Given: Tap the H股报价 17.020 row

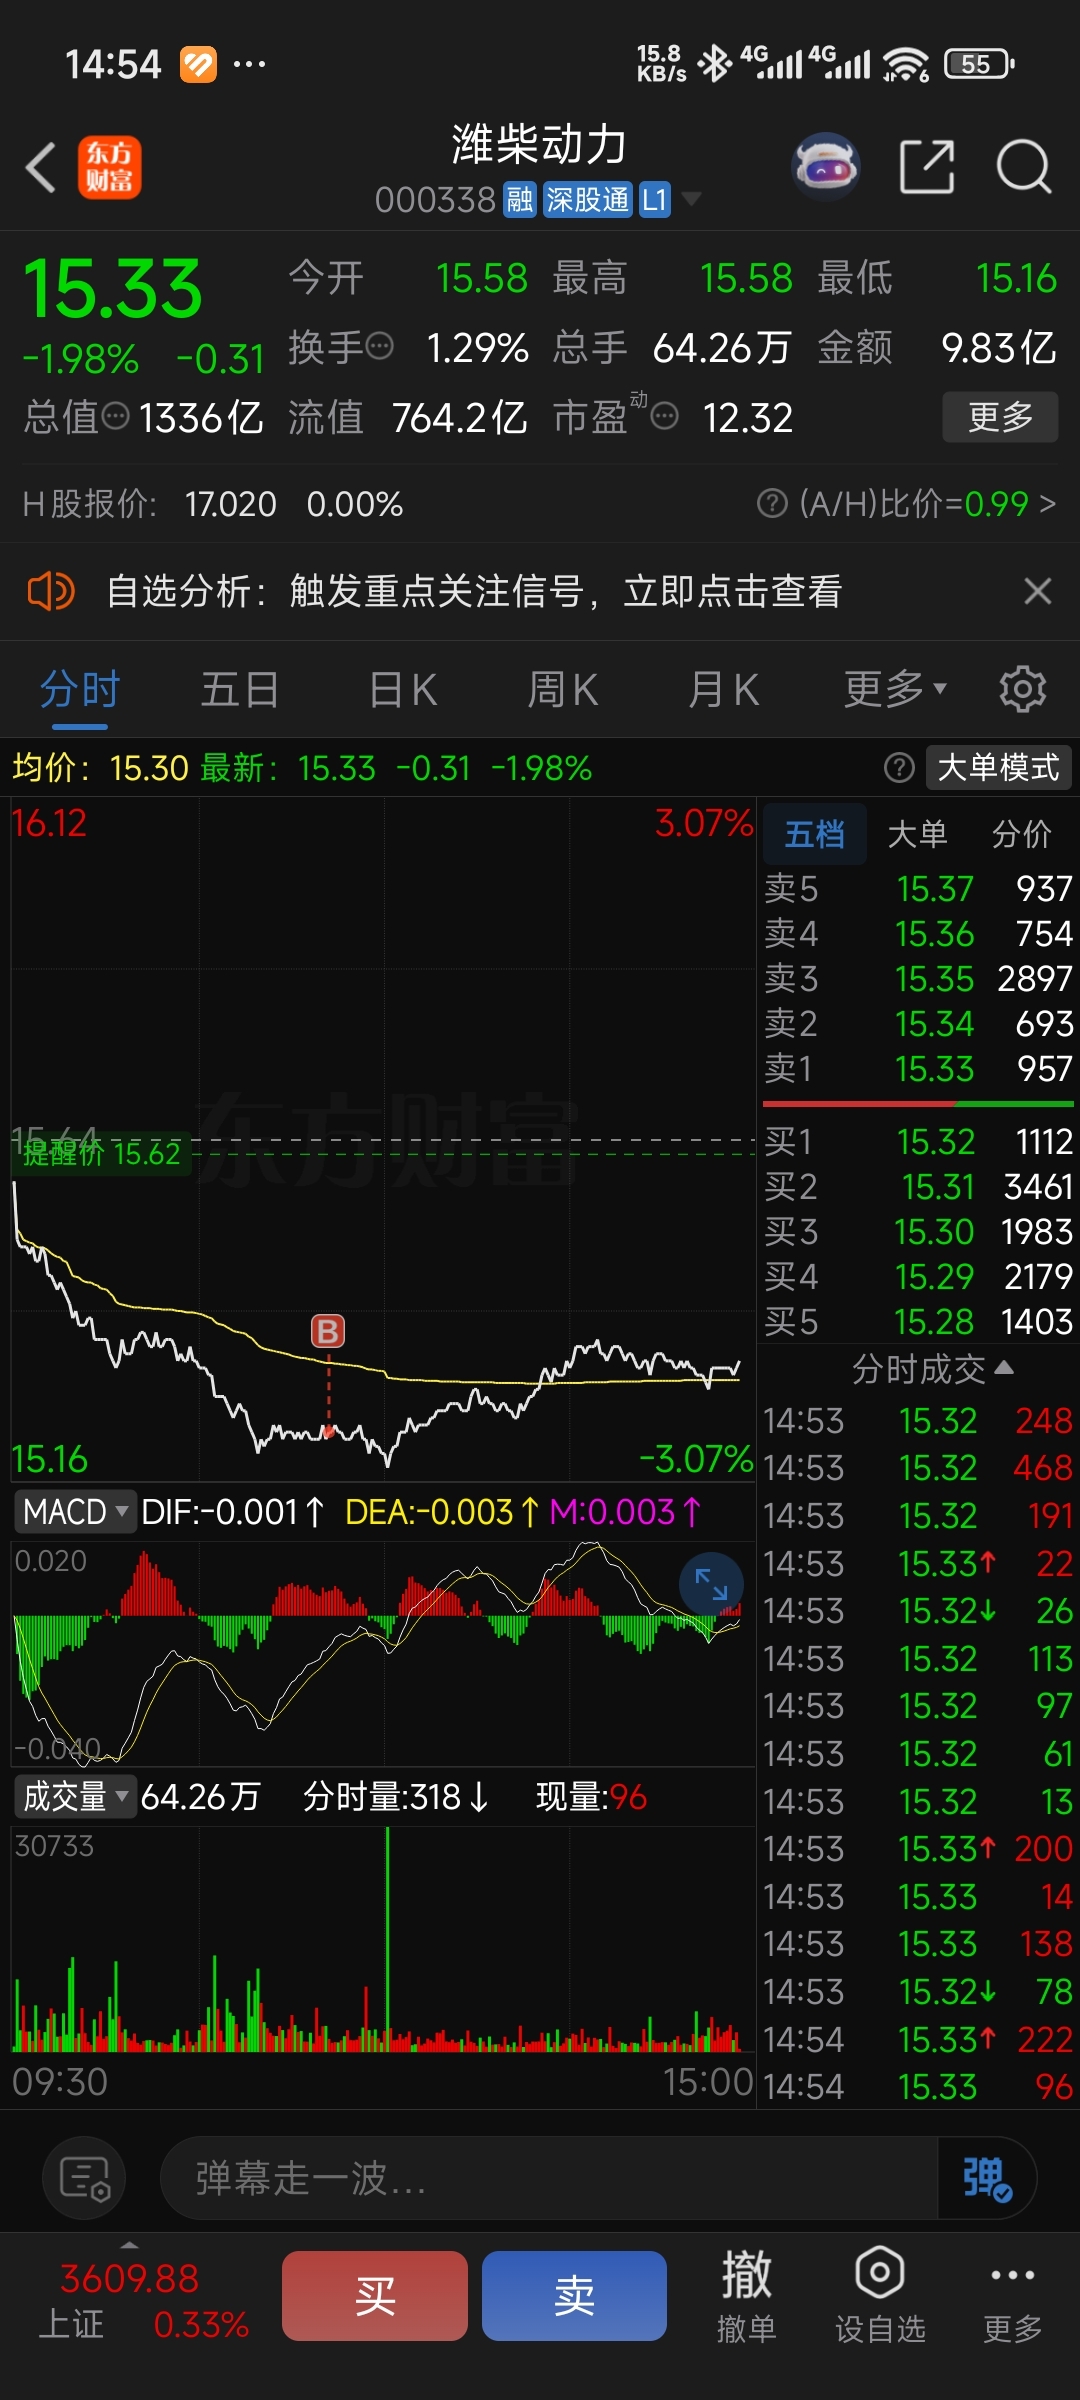Looking at the screenshot, I should tap(213, 503).
